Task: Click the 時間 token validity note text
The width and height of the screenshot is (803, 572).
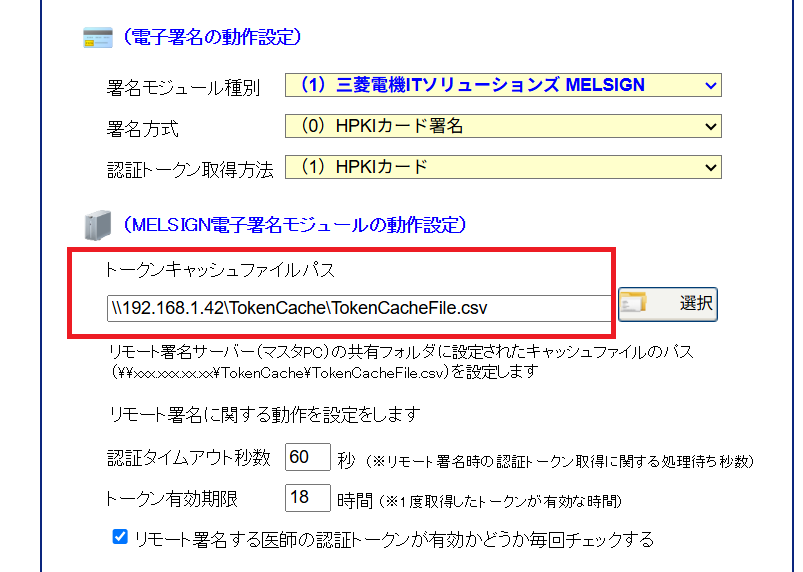Action: point(479,501)
